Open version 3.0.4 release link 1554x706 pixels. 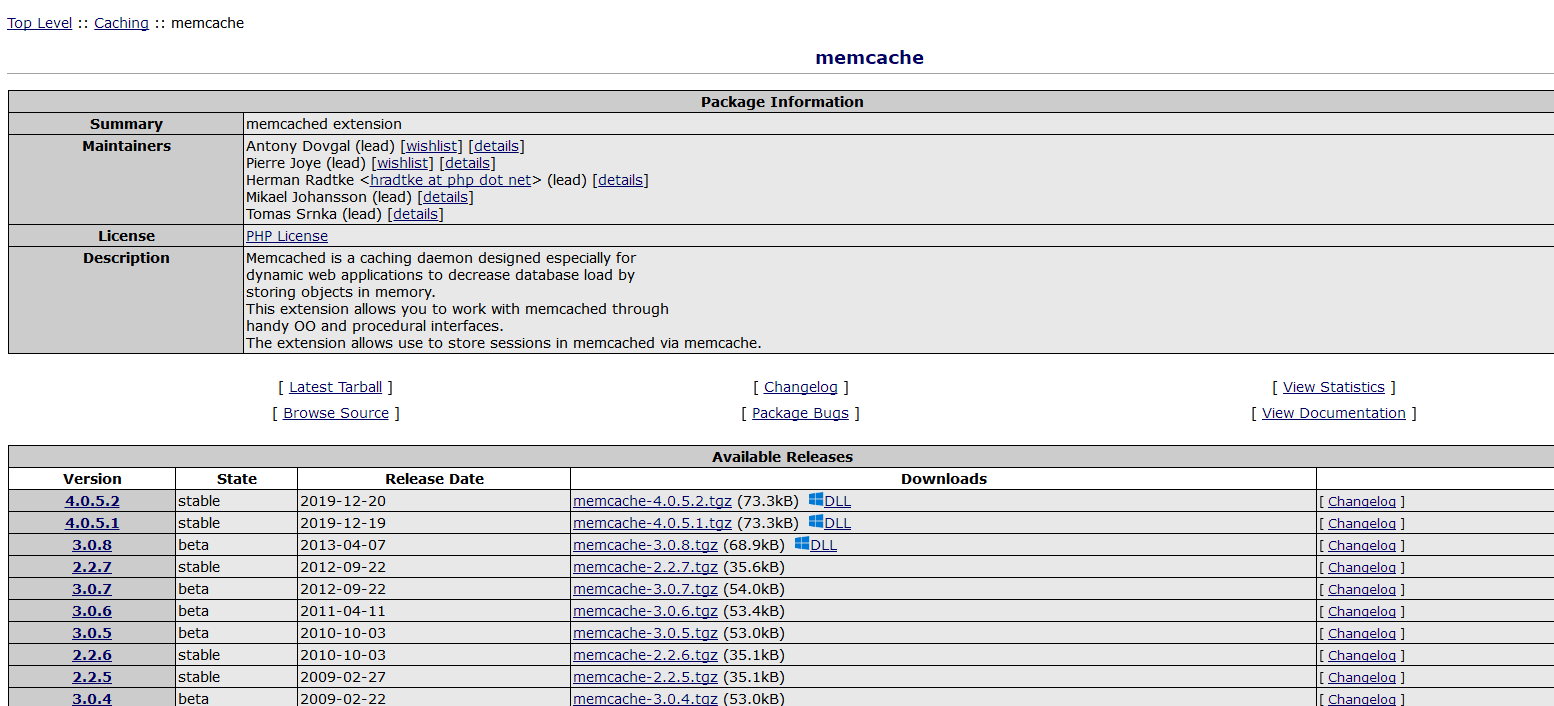pyautogui.click(x=92, y=698)
